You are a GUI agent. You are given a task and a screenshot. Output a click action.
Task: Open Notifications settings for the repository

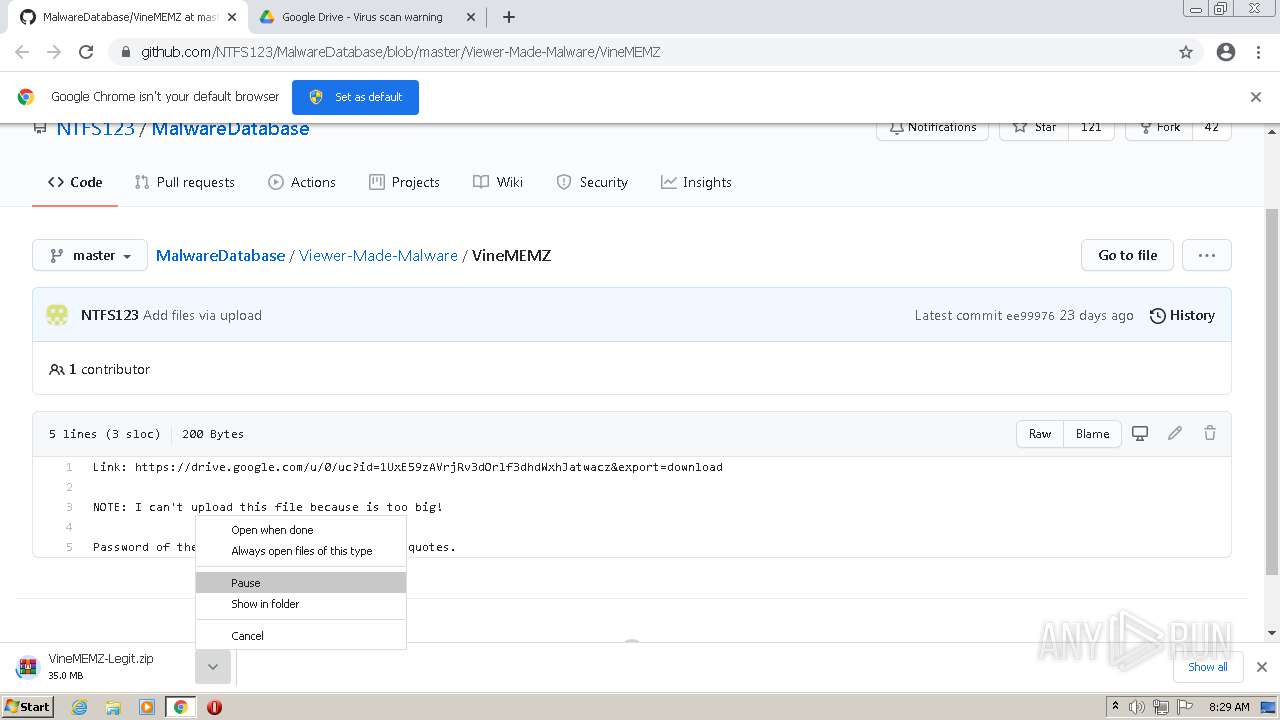(932, 128)
